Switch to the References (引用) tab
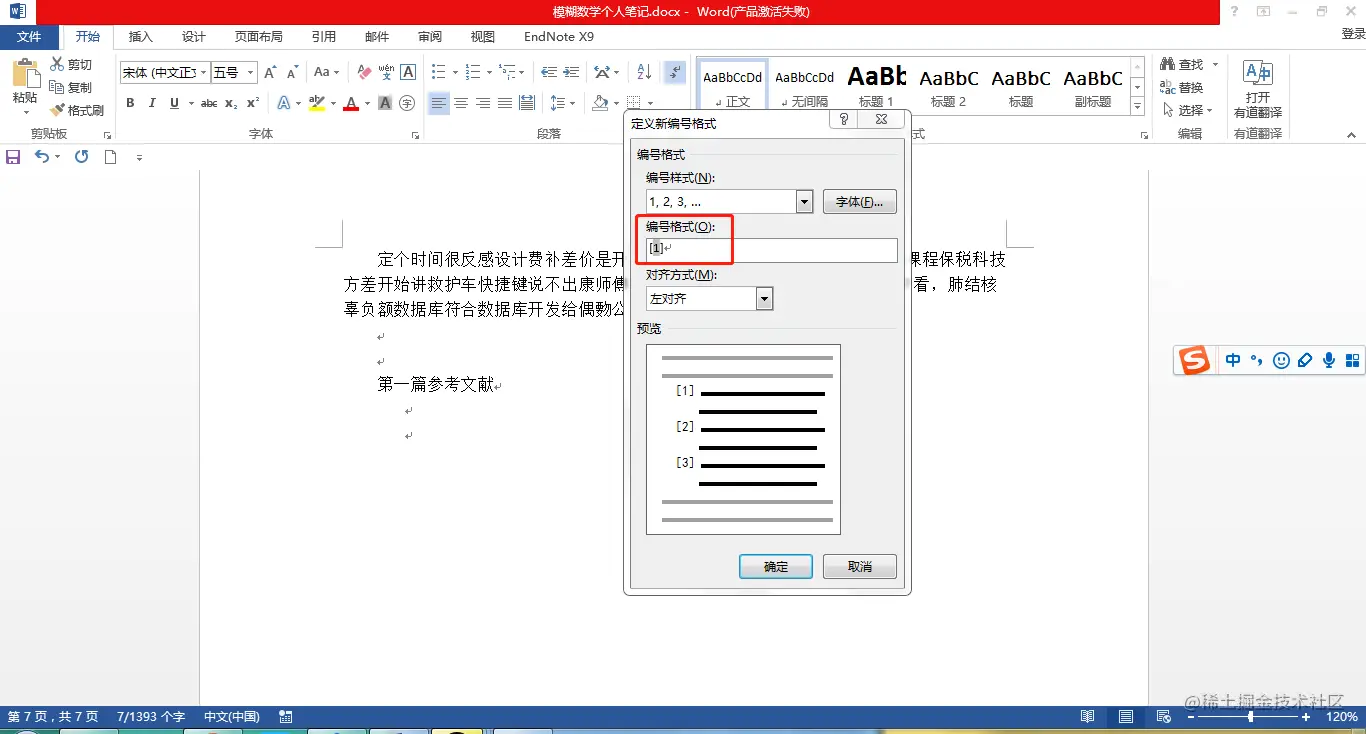Viewport: 1366px width, 734px height. [324, 37]
